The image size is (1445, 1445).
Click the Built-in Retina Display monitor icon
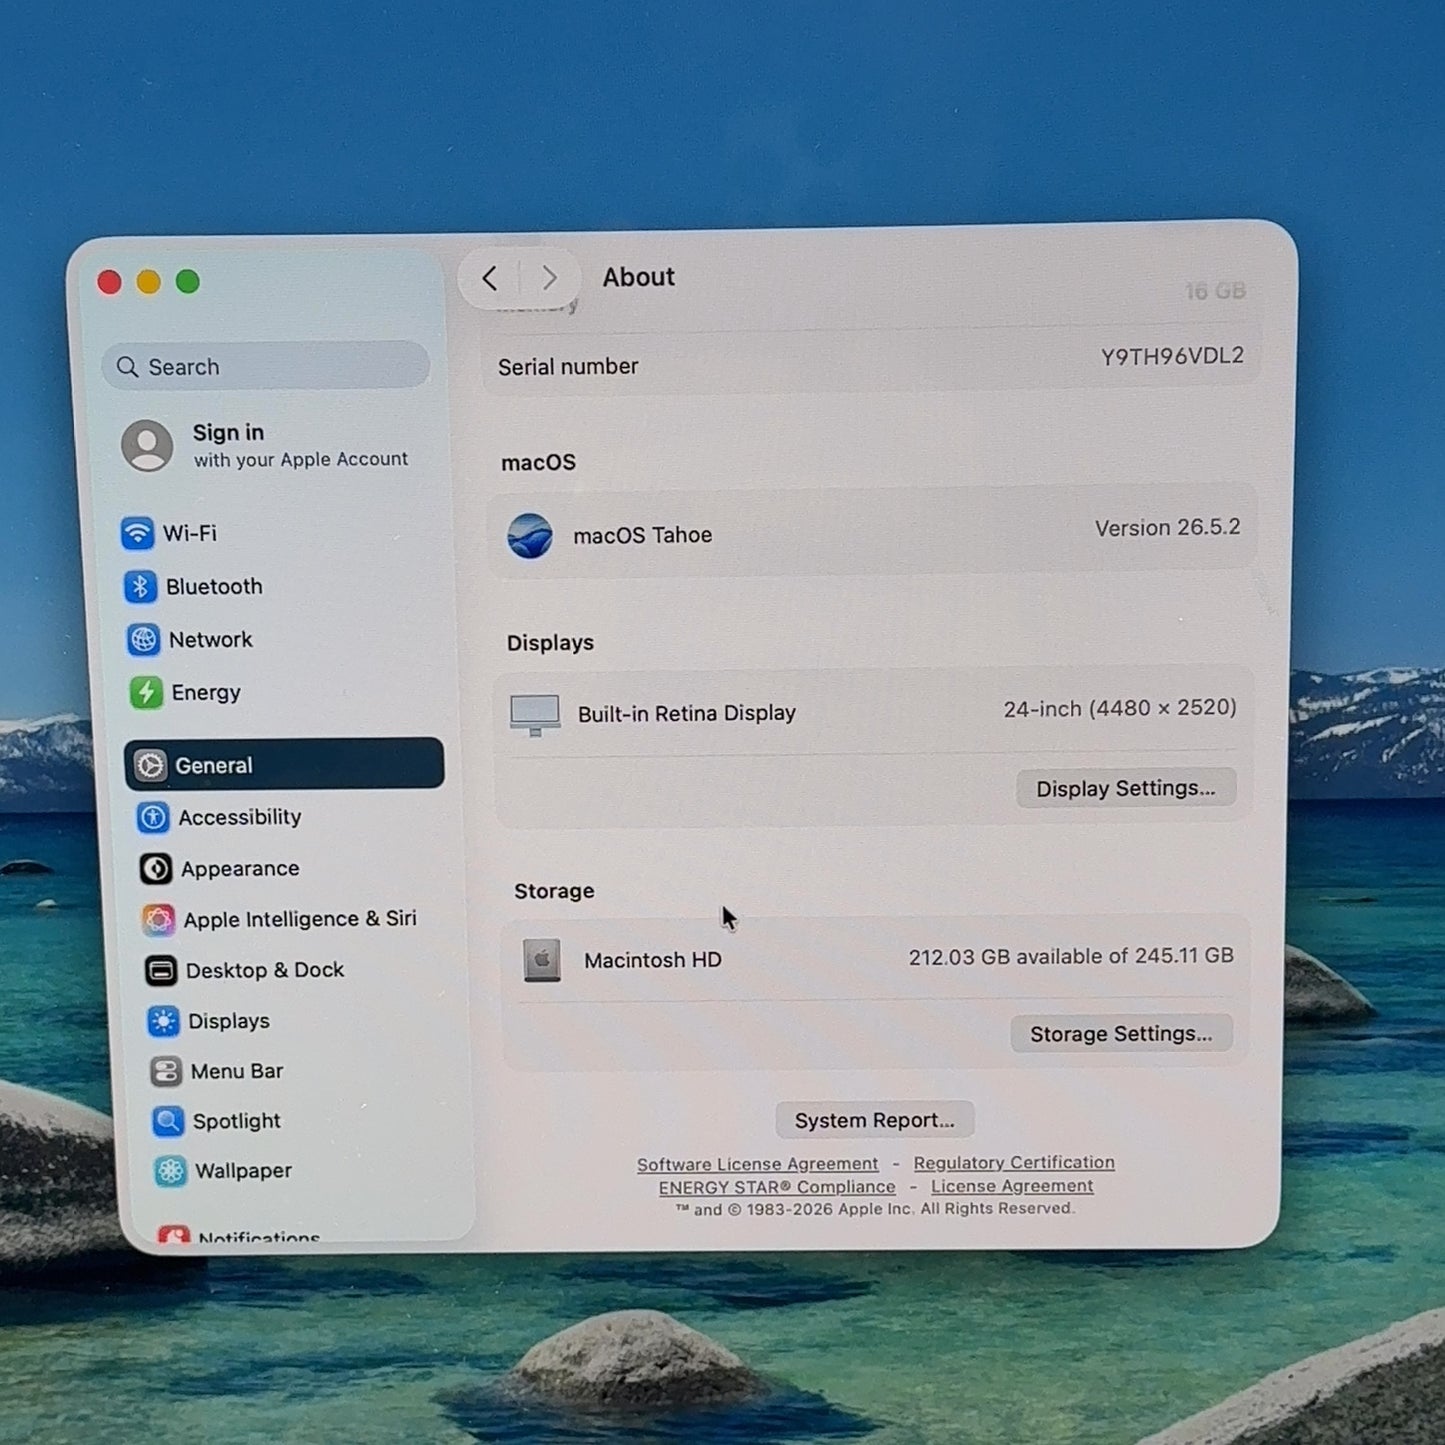(535, 715)
